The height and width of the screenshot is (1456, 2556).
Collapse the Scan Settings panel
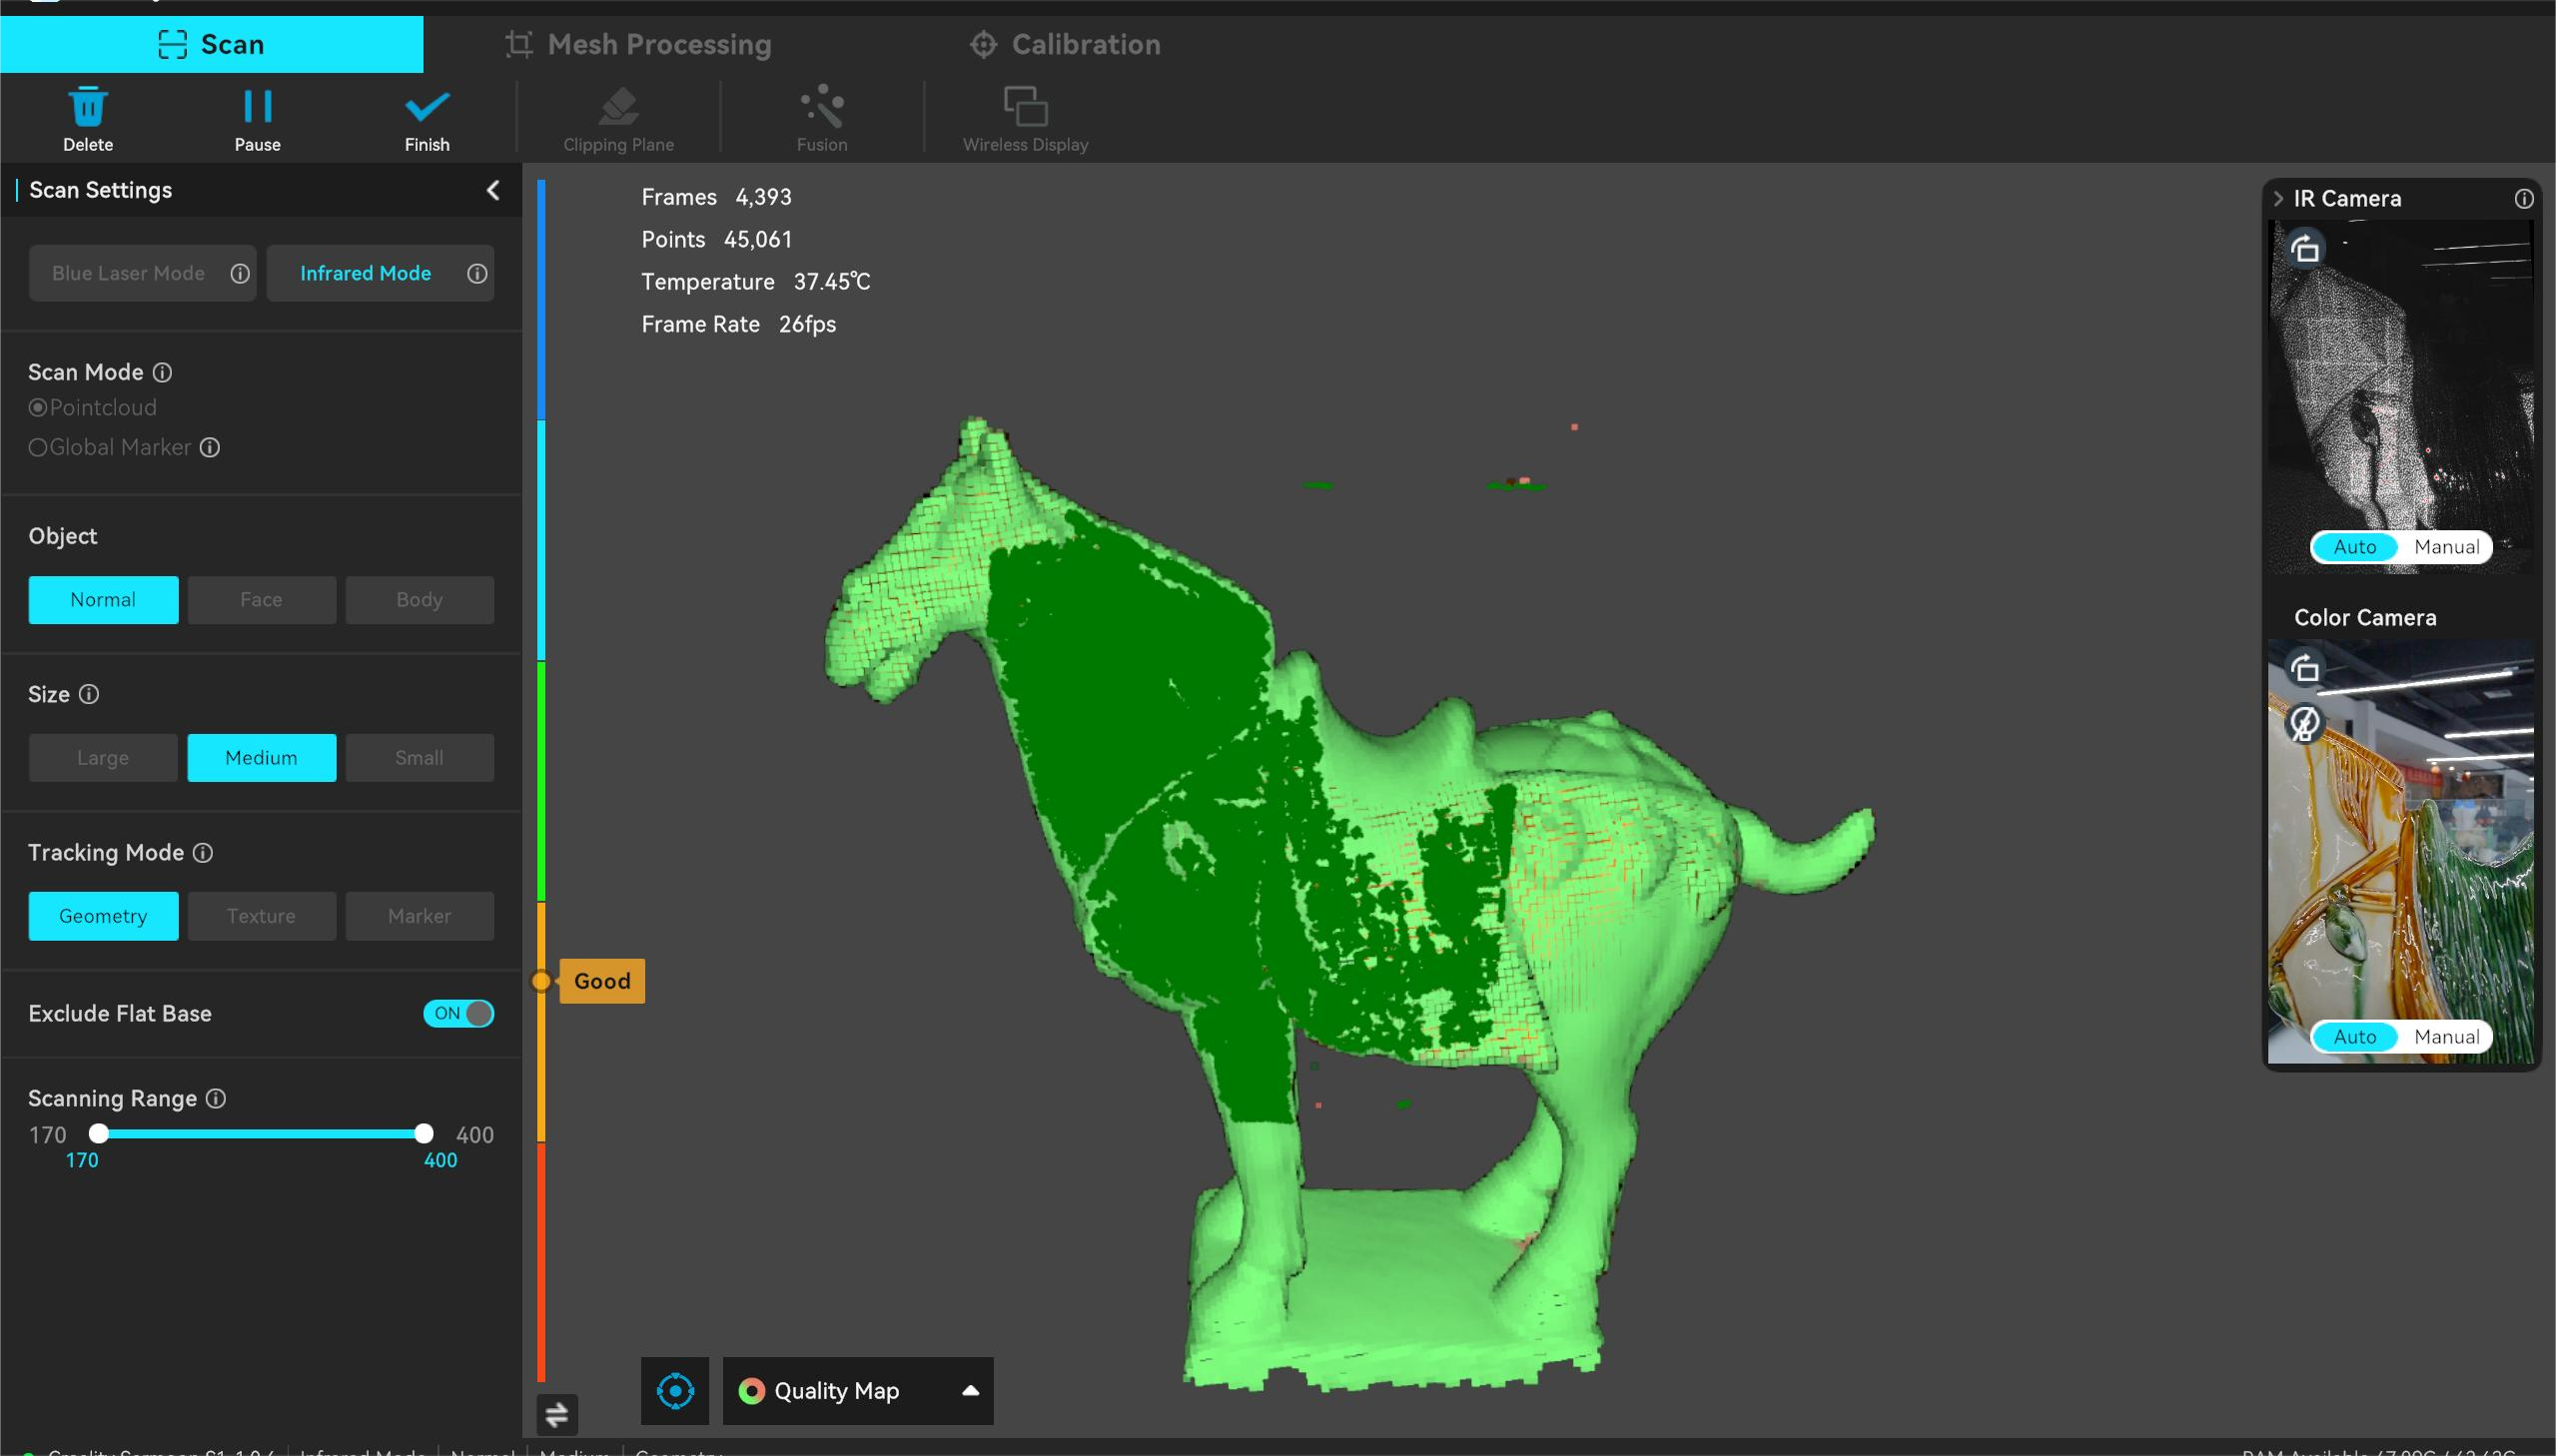(493, 190)
